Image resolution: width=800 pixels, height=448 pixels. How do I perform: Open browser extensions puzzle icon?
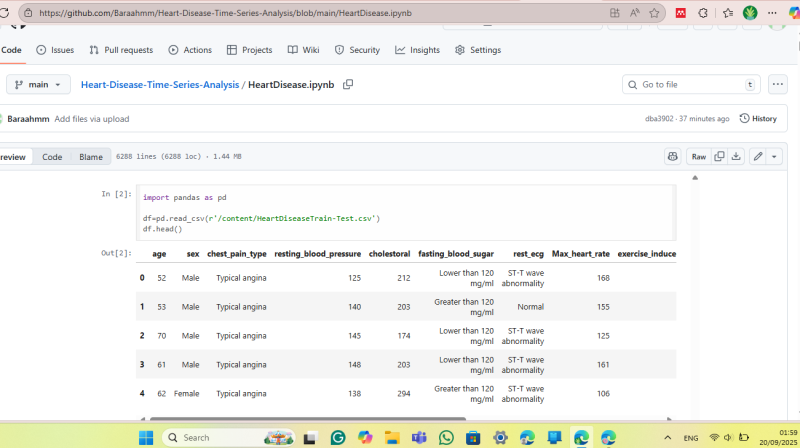703,13
